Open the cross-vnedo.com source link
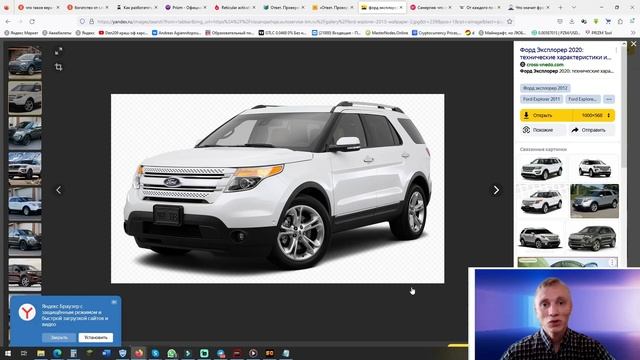Image resolution: width=640 pixels, height=360 pixels. tap(545, 64)
